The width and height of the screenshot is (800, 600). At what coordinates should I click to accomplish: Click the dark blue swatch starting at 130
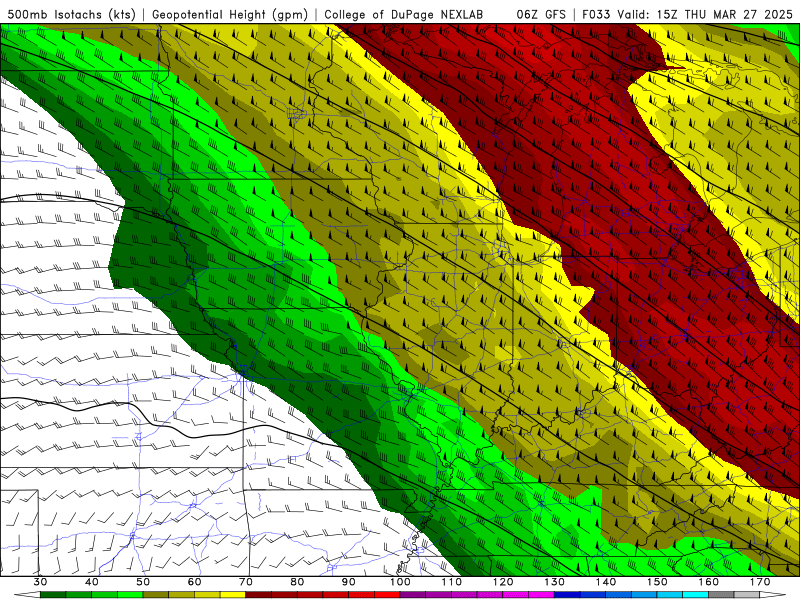pos(567,595)
